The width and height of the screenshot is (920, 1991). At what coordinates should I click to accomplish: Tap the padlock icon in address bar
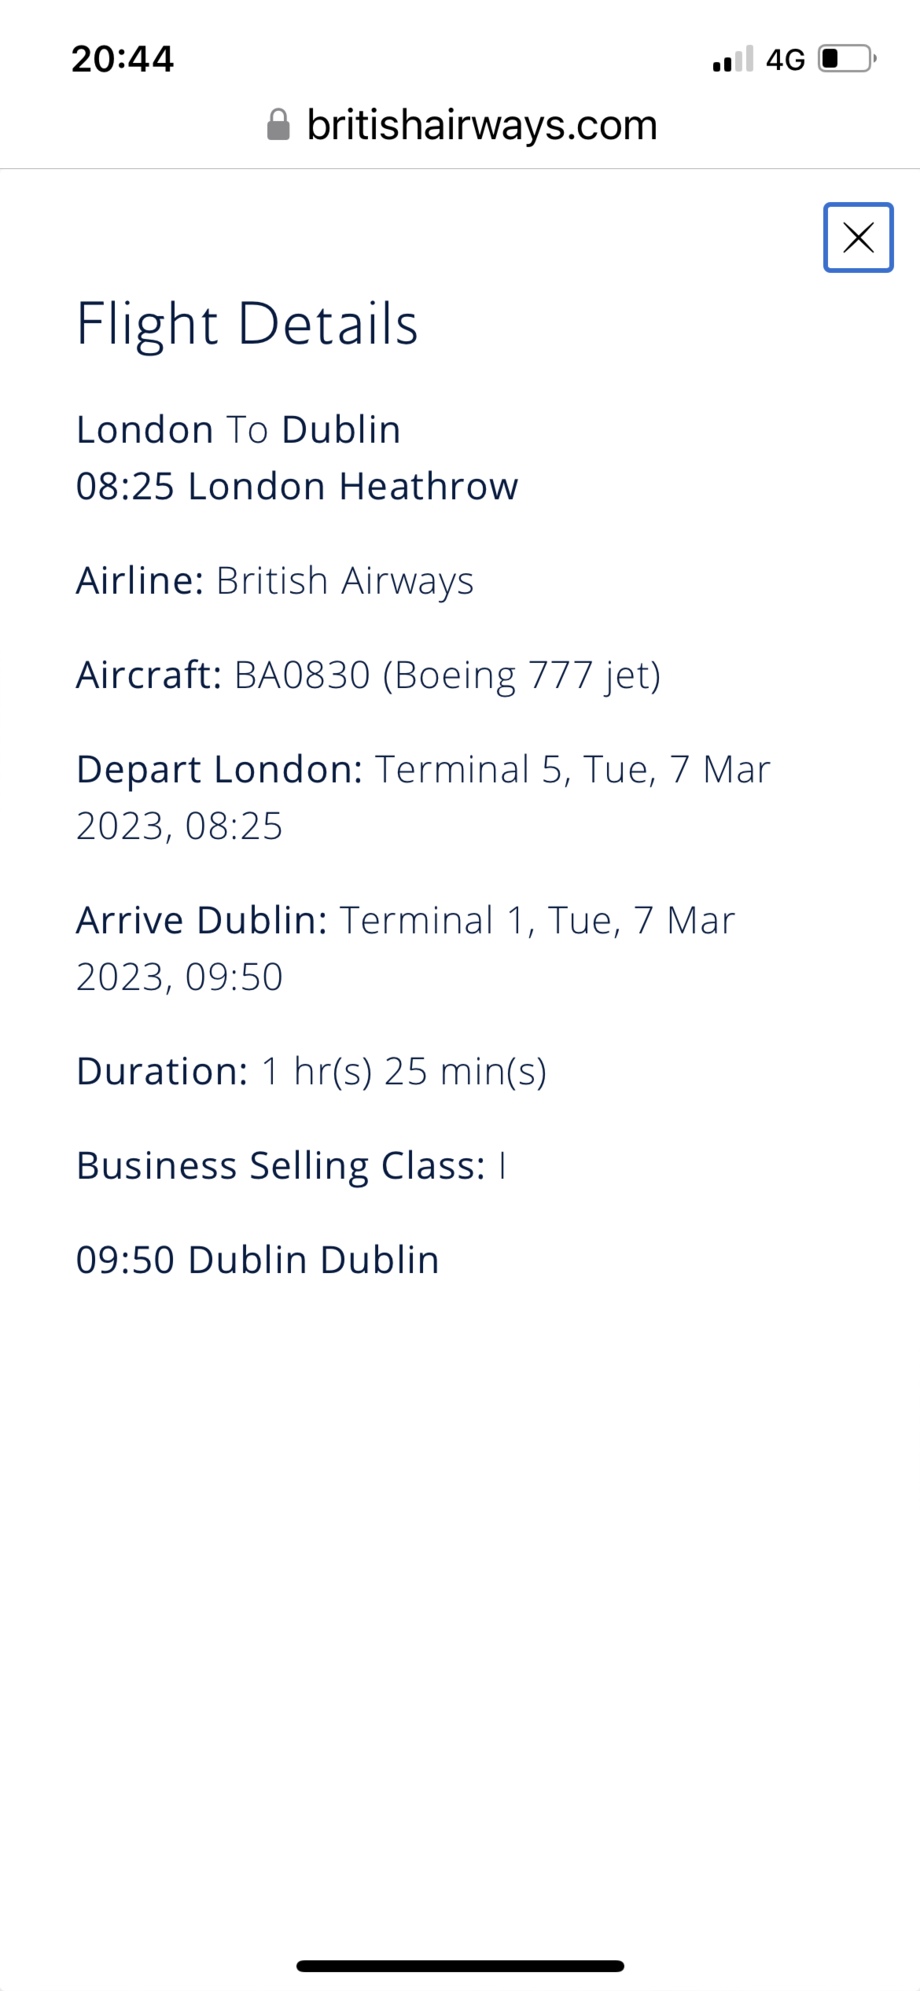(x=278, y=125)
